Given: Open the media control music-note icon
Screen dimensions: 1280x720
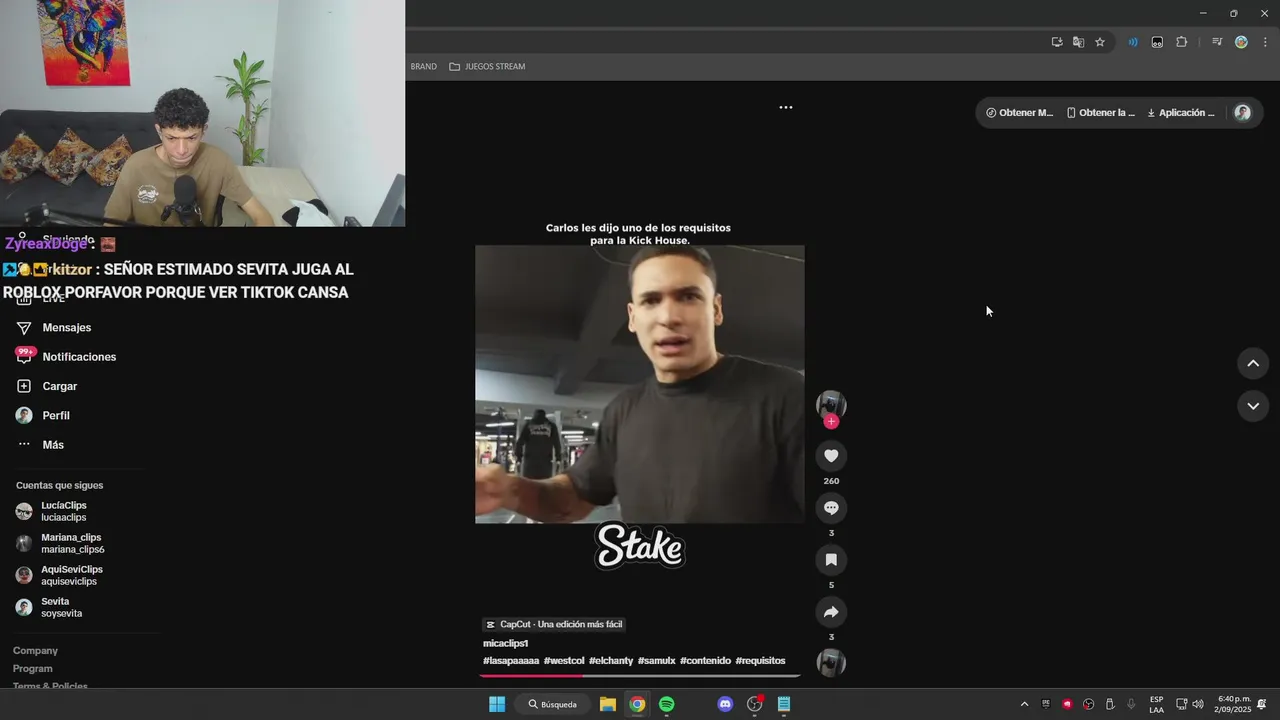Looking at the screenshot, I should tap(1217, 42).
